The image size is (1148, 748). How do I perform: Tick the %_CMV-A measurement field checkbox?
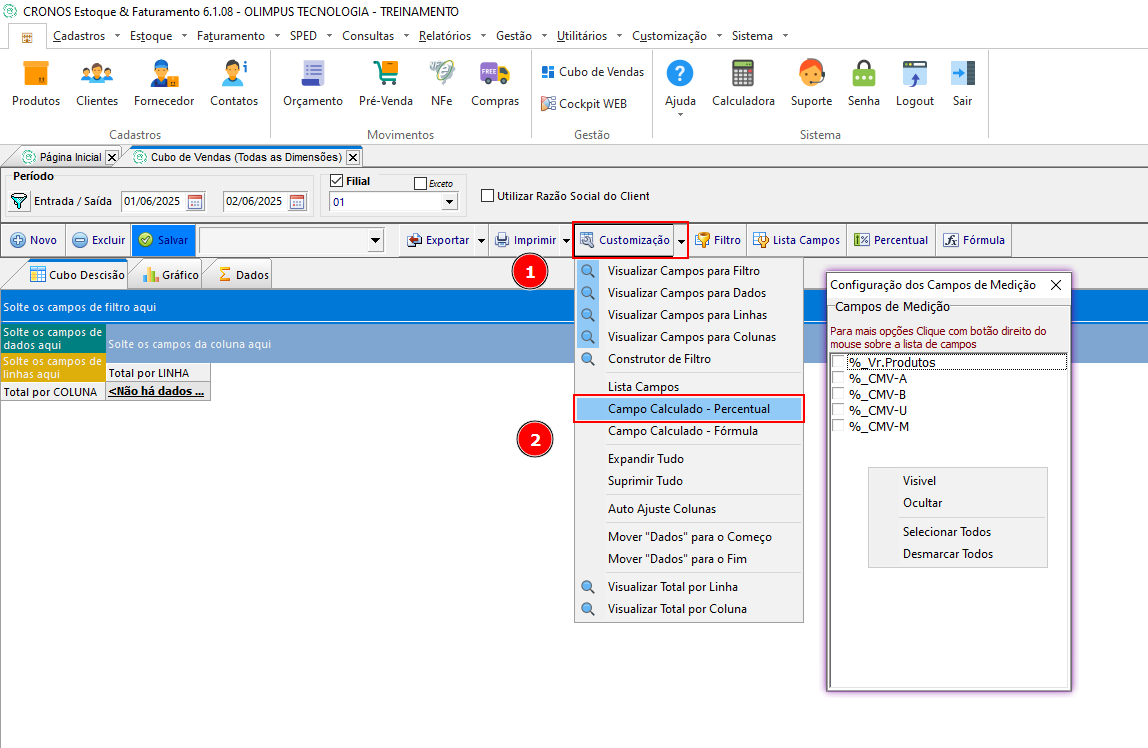coord(838,378)
